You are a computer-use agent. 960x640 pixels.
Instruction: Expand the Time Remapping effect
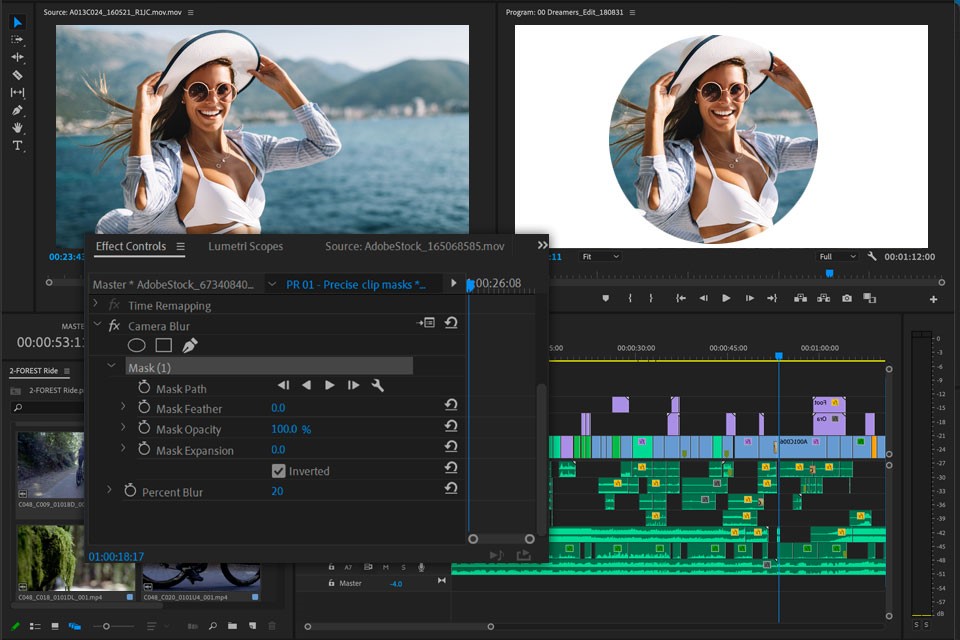(x=96, y=304)
